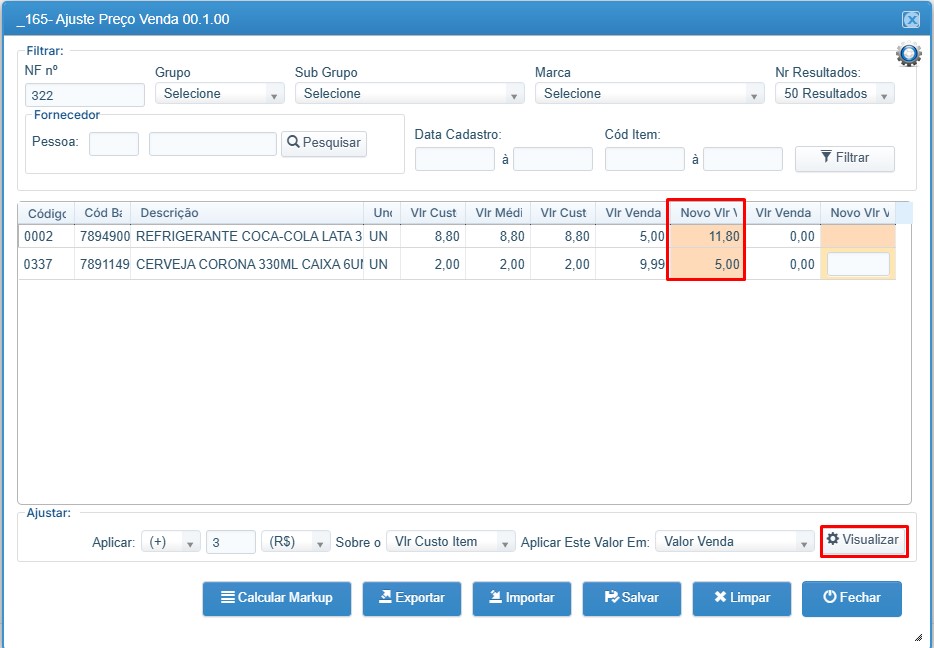Click the first Vlr Venda column header

(x=633, y=213)
